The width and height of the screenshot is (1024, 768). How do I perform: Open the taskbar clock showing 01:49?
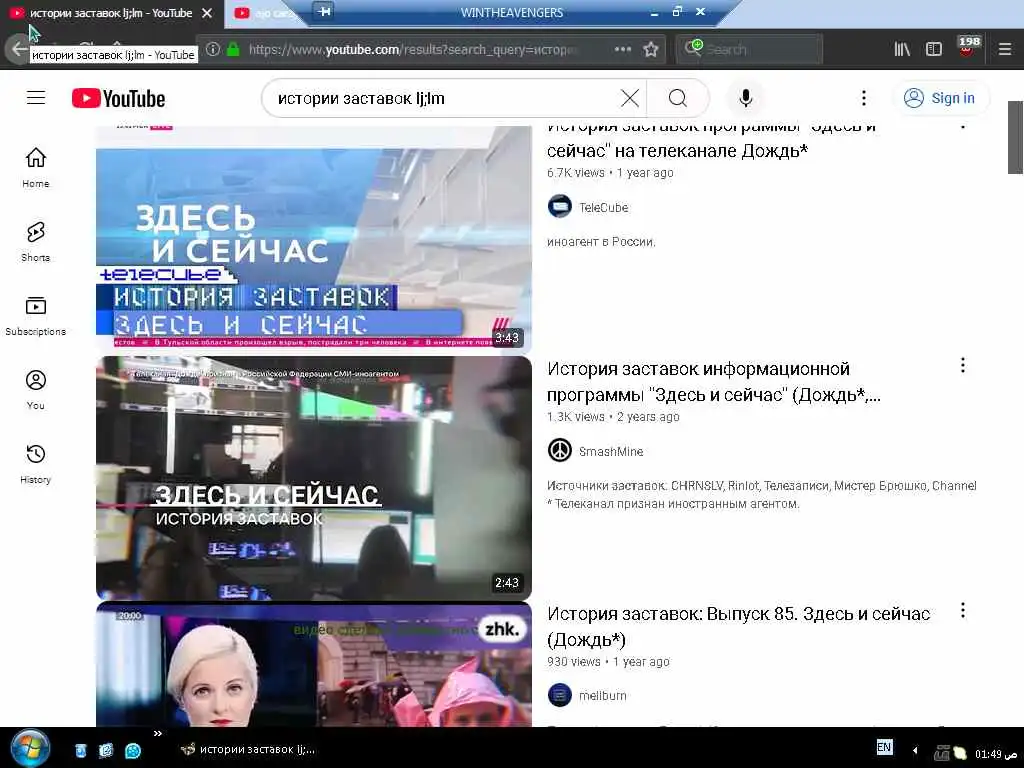pos(995,754)
